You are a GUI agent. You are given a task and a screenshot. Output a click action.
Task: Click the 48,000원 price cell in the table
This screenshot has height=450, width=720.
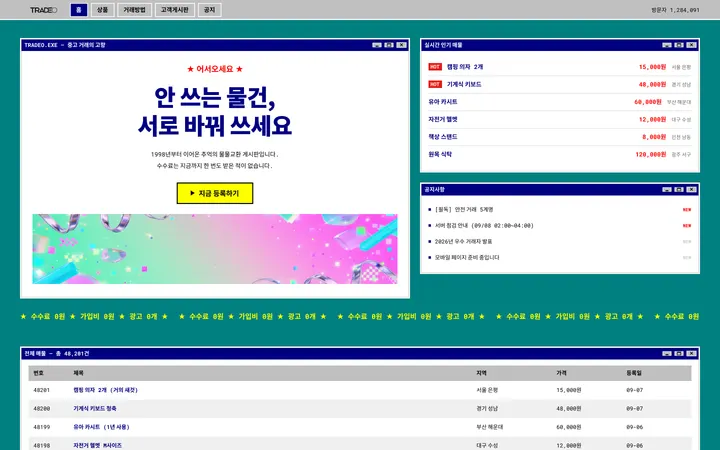[569, 409]
